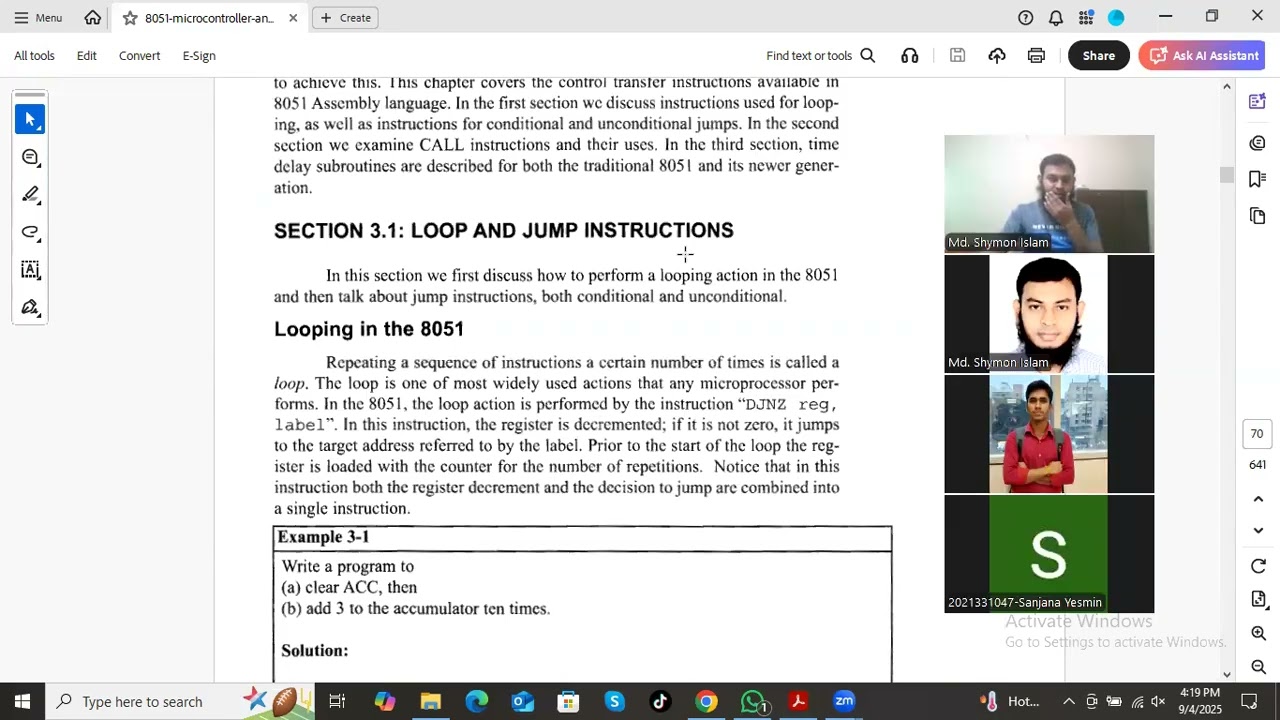
Task: Open WhatsApp from the taskbar
Action: pos(753,702)
